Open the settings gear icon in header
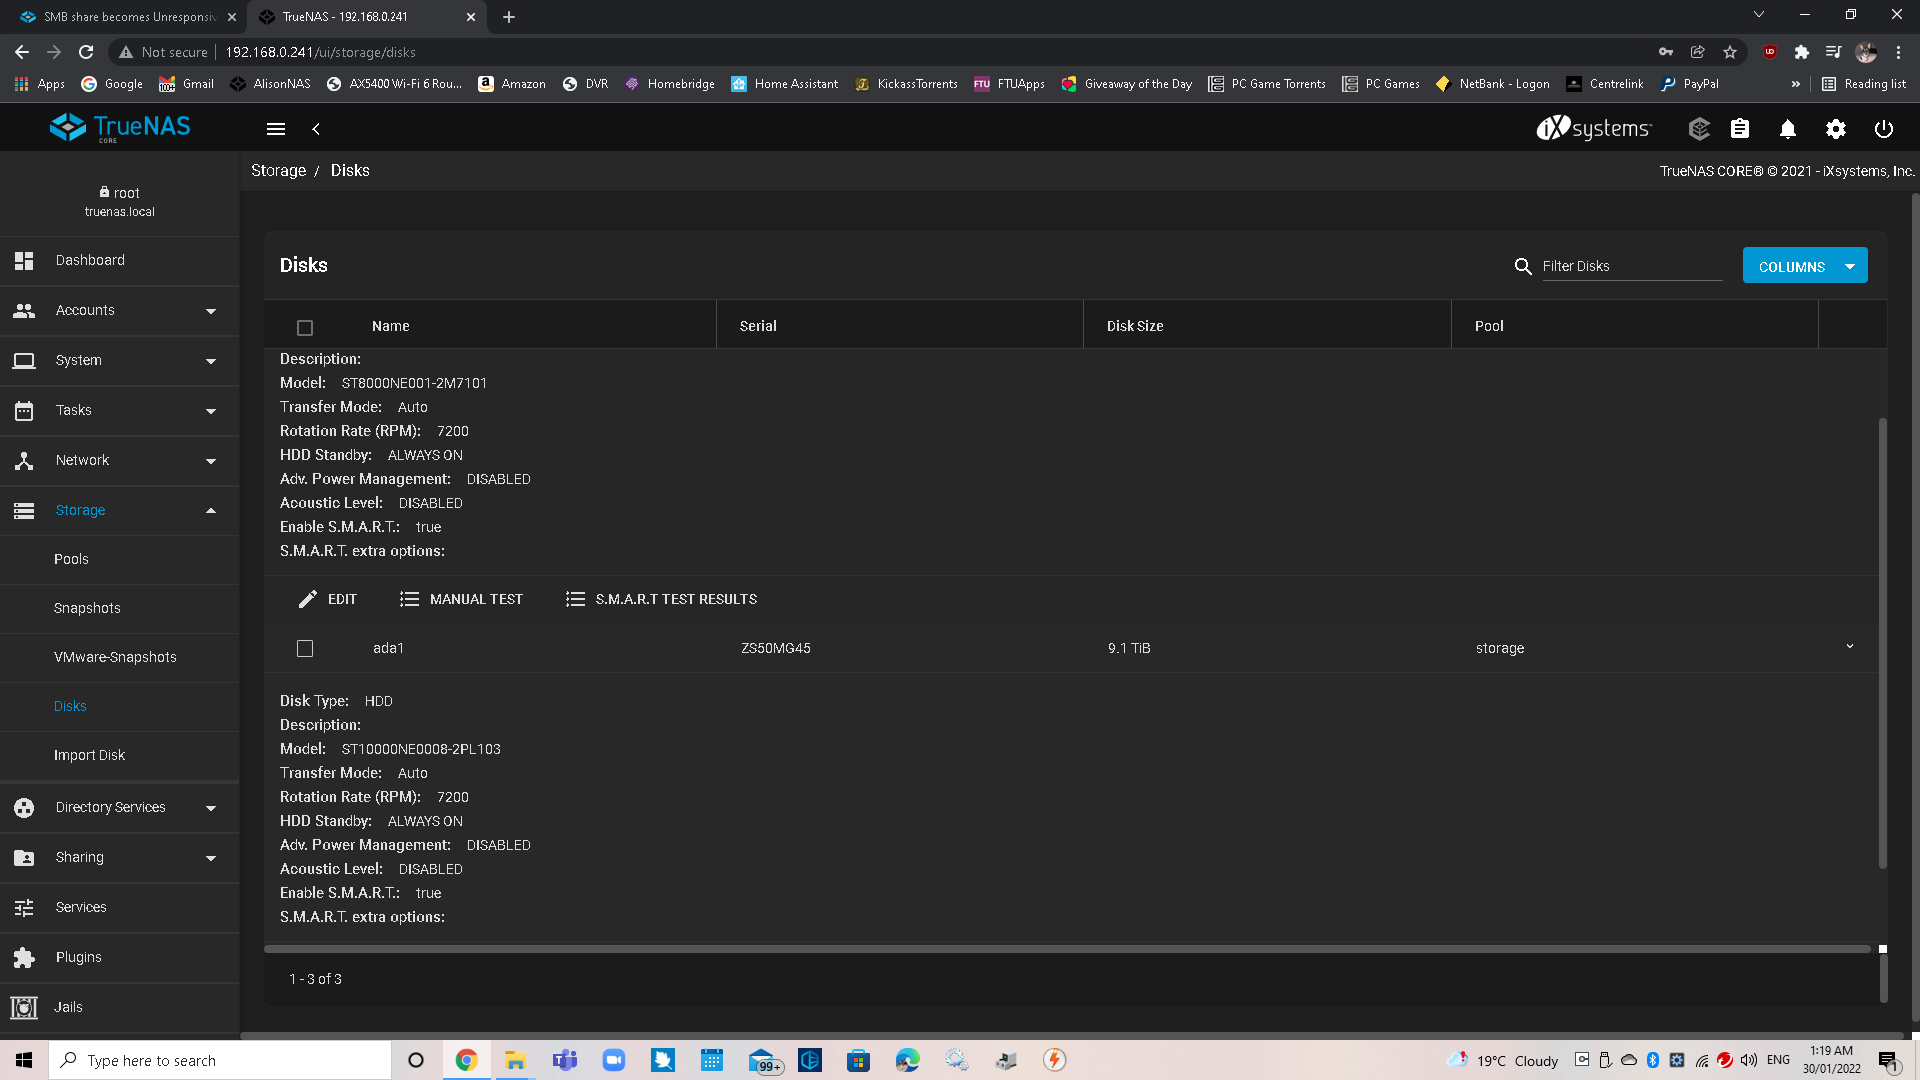Image resolution: width=1920 pixels, height=1080 pixels. [1836, 129]
